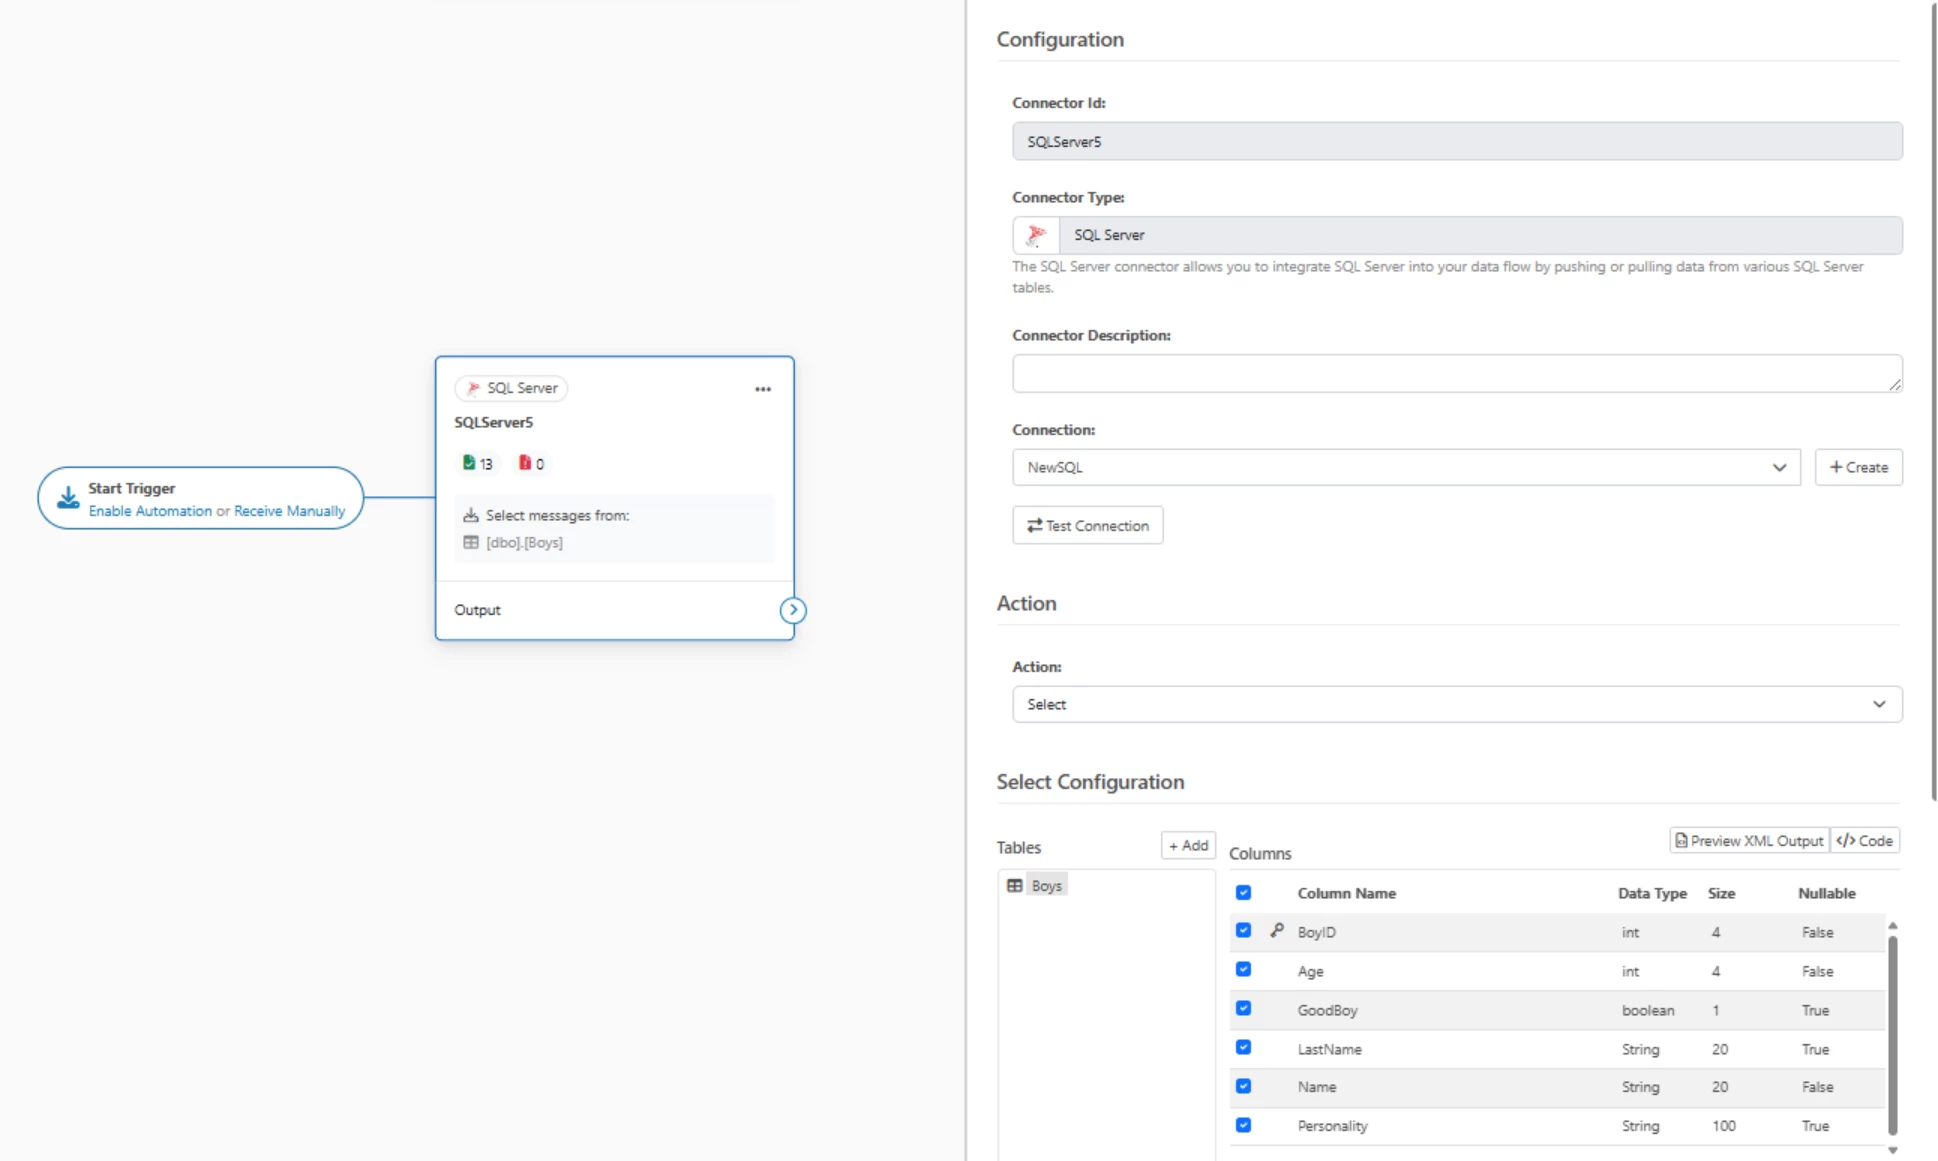The image size is (1938, 1161).
Task: Click the Enable Automation link
Action: coord(150,511)
